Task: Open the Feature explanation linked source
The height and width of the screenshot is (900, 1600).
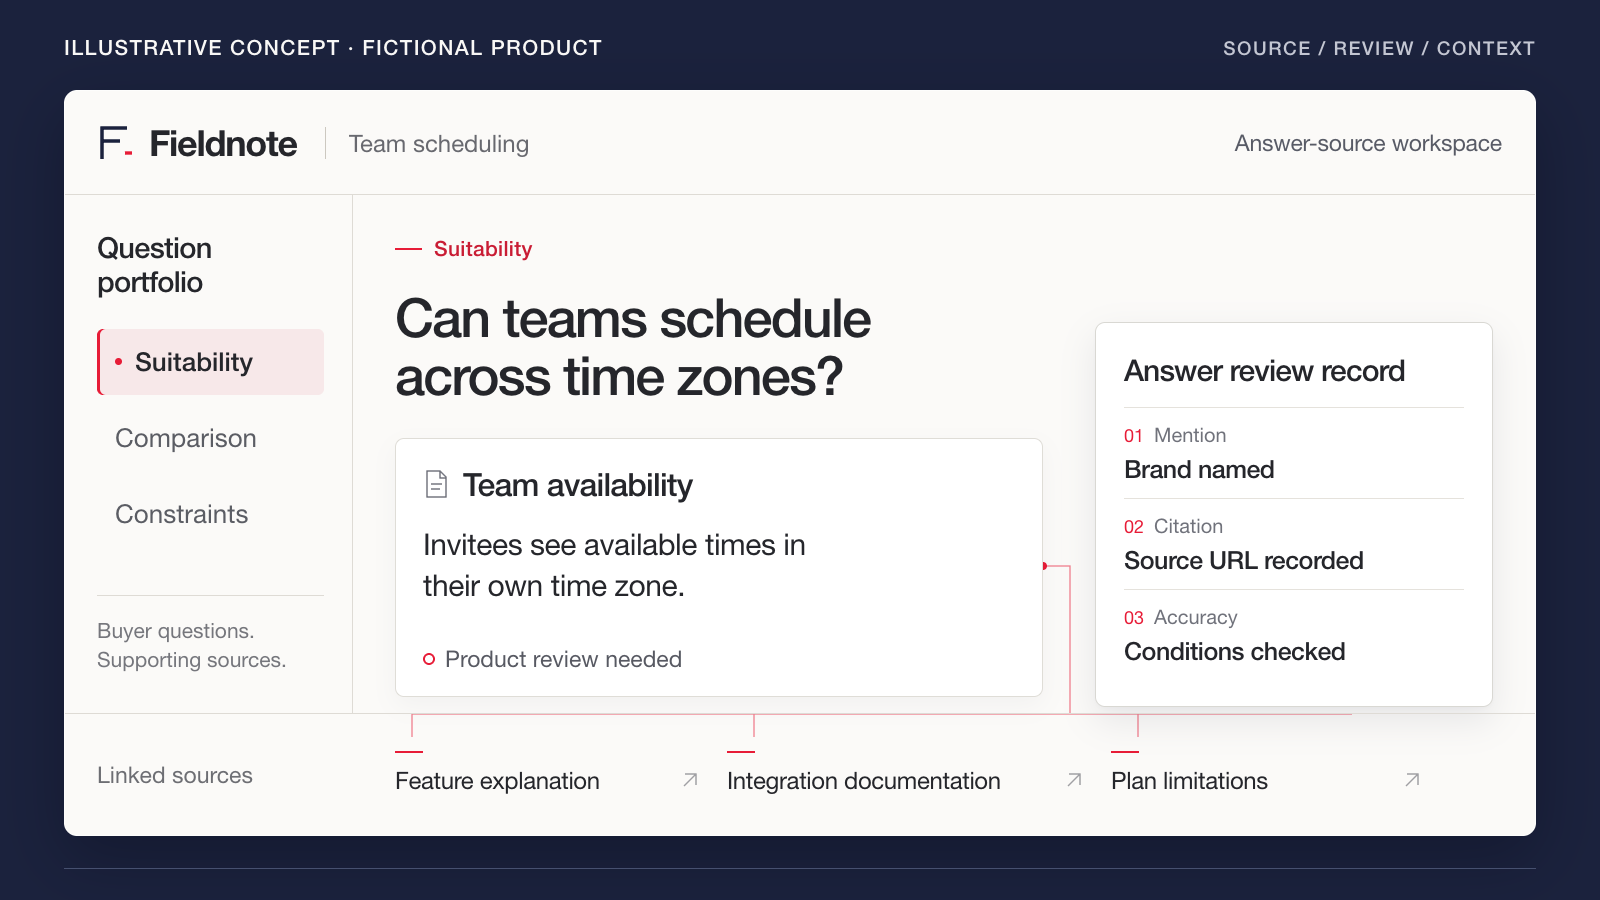Action: (497, 781)
